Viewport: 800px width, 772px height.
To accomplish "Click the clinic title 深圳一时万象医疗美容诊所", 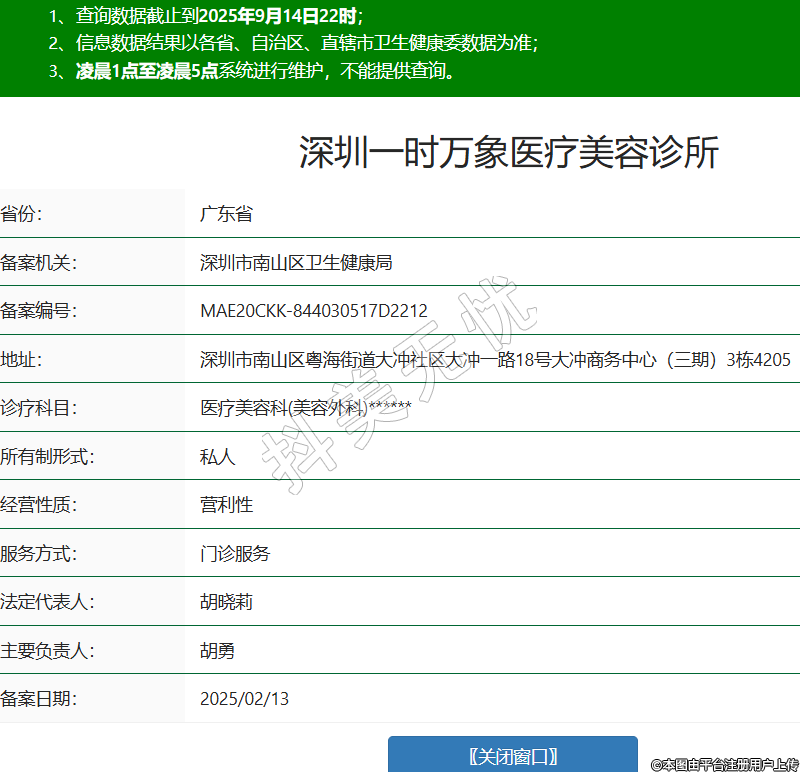I will [509, 153].
